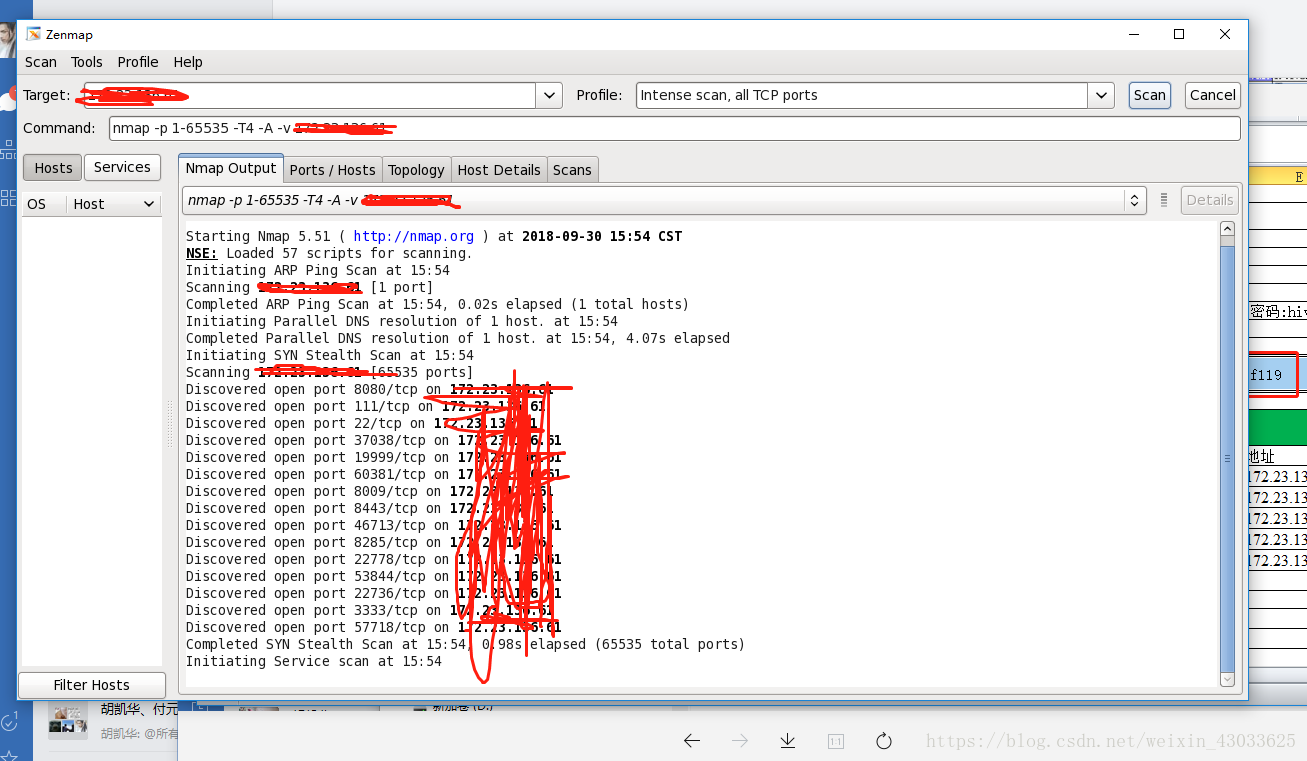
Task: Click the Scan button
Action: tap(1149, 94)
